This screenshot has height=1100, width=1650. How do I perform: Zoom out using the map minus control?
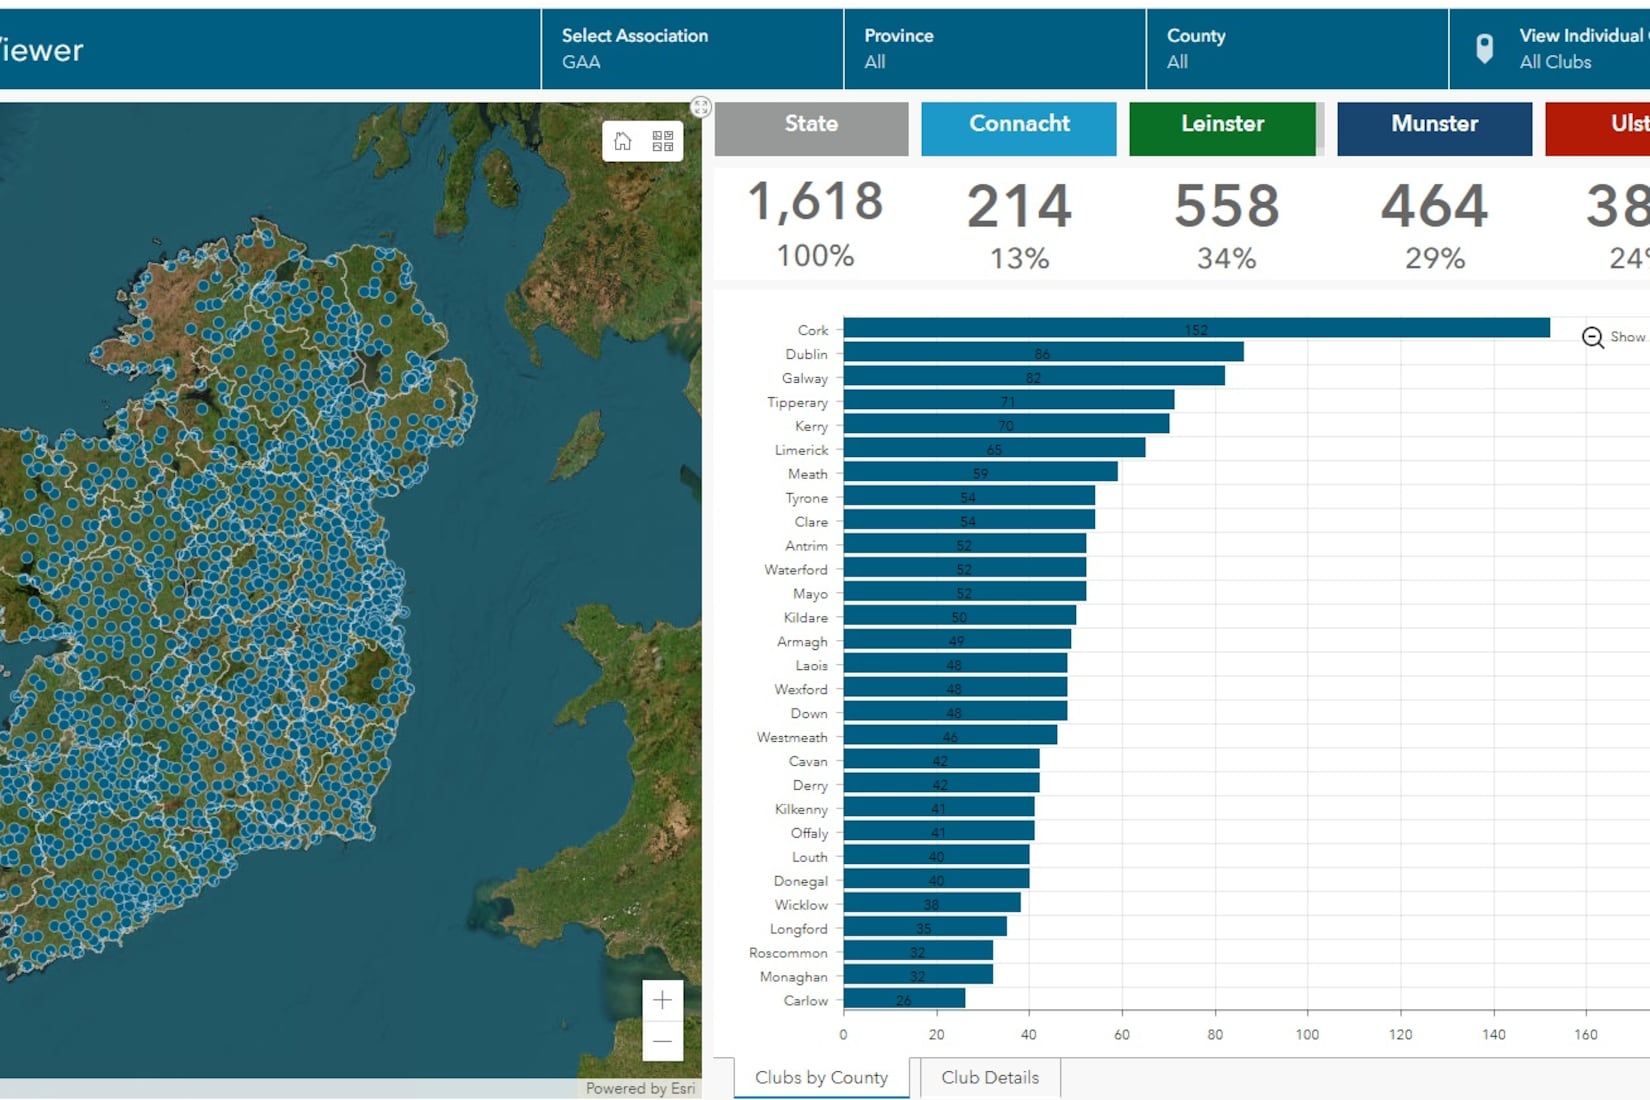click(661, 1041)
